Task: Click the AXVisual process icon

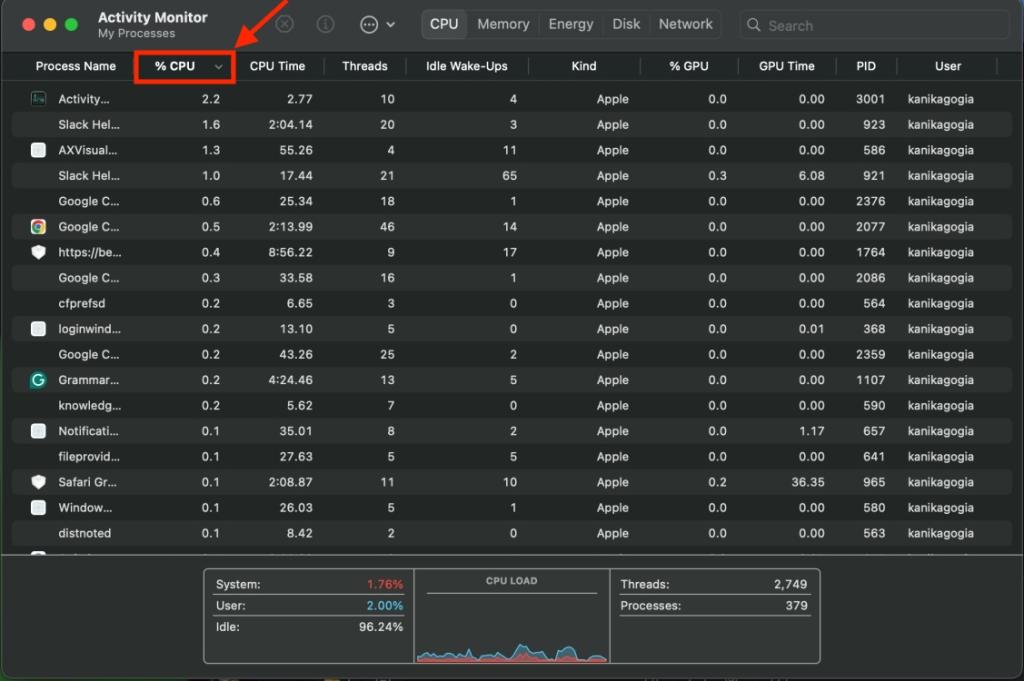Action: click(x=39, y=150)
